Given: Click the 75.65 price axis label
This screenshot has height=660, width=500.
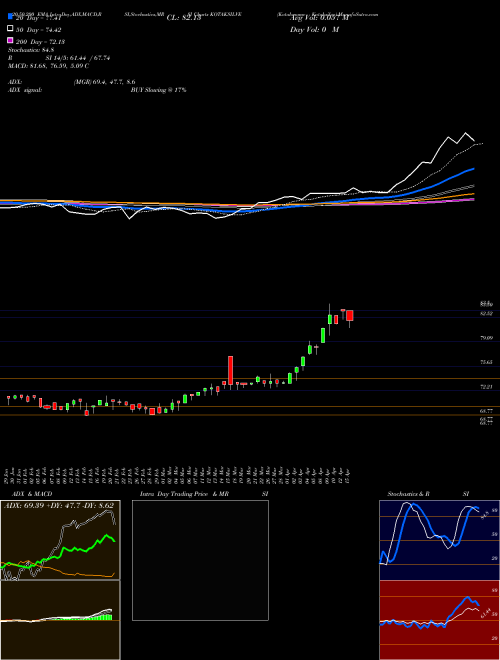Looking at the screenshot, I should click(487, 362).
